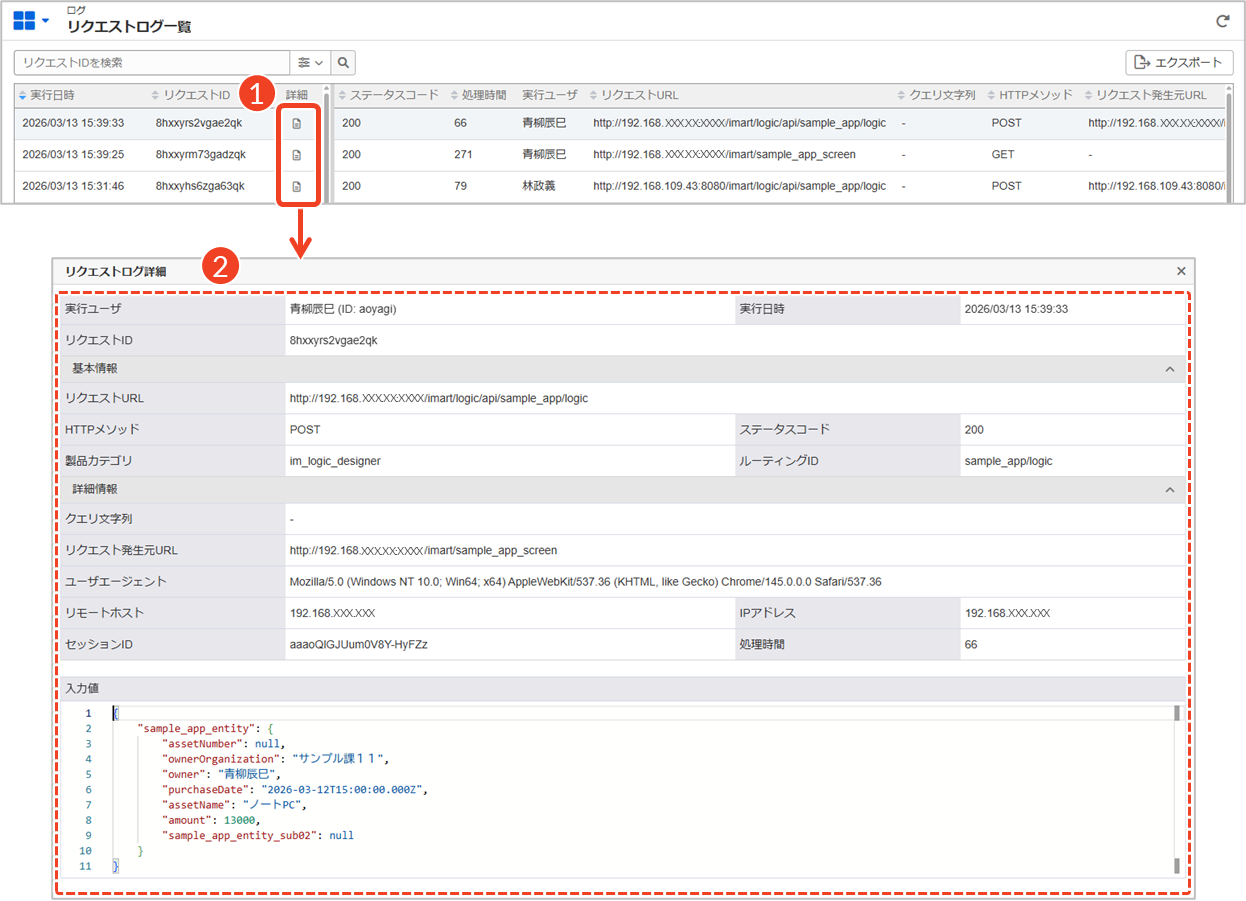
Task: Click the JSON editor vertical scrollbar
Action: pos(1177,790)
